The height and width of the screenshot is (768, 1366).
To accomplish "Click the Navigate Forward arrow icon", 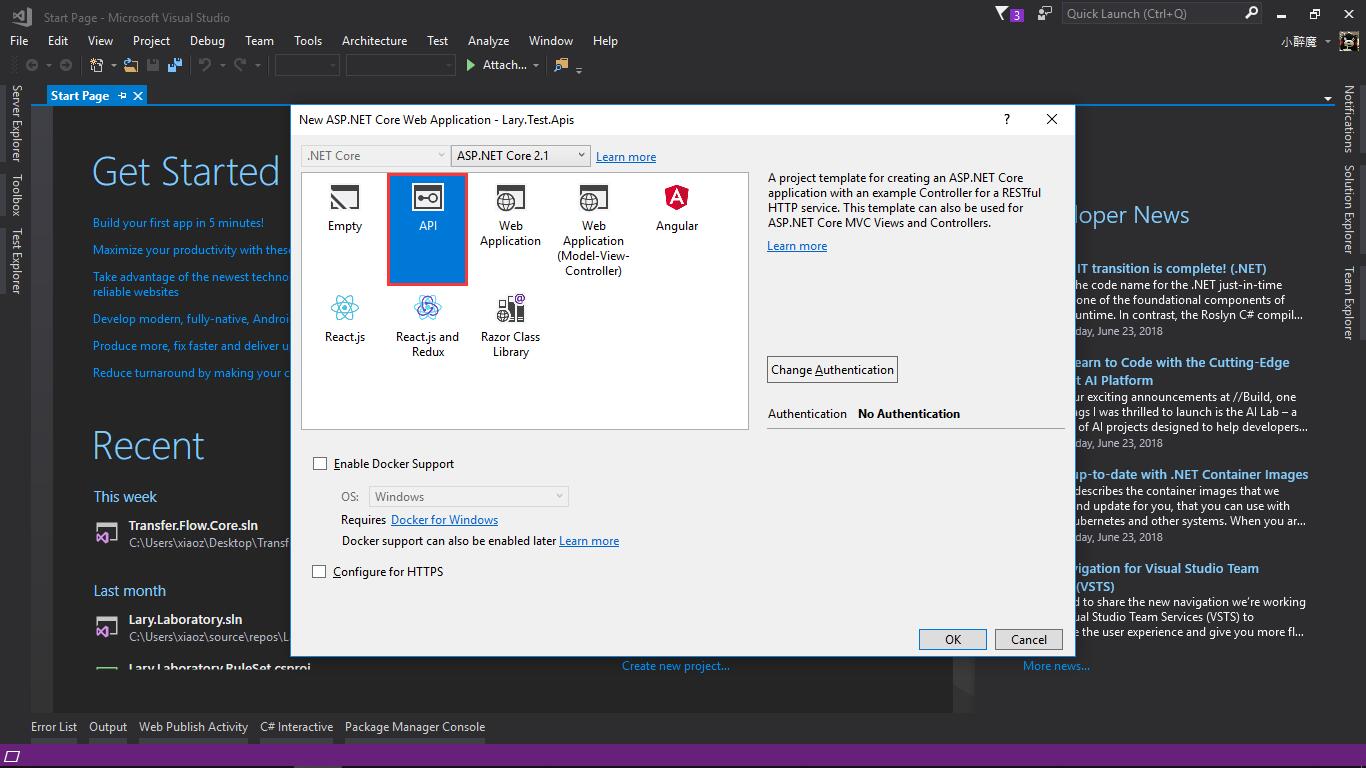I will 66,65.
